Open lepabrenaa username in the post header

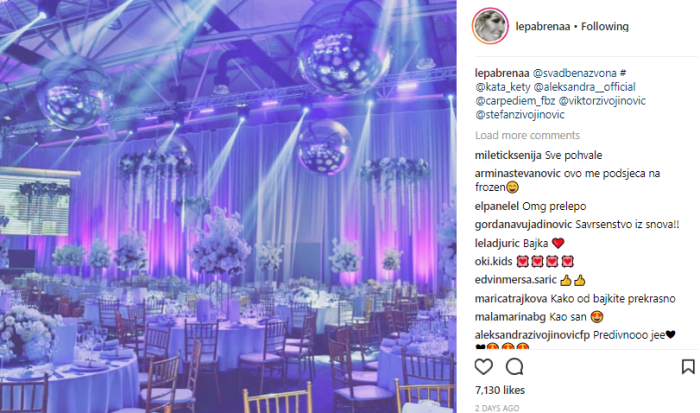(x=543, y=27)
